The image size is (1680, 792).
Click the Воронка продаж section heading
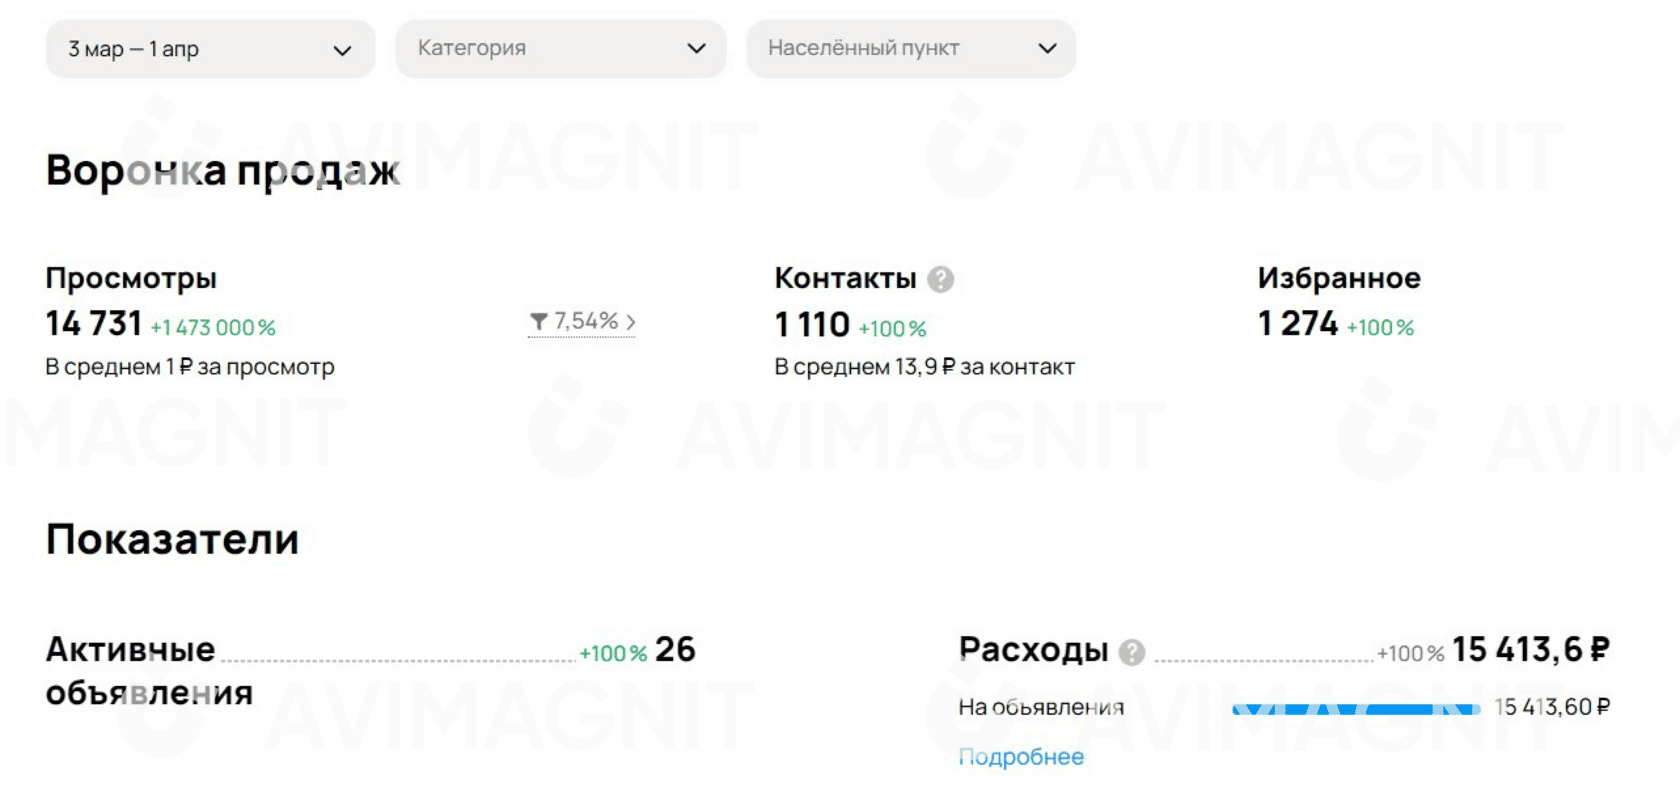pos(221,170)
